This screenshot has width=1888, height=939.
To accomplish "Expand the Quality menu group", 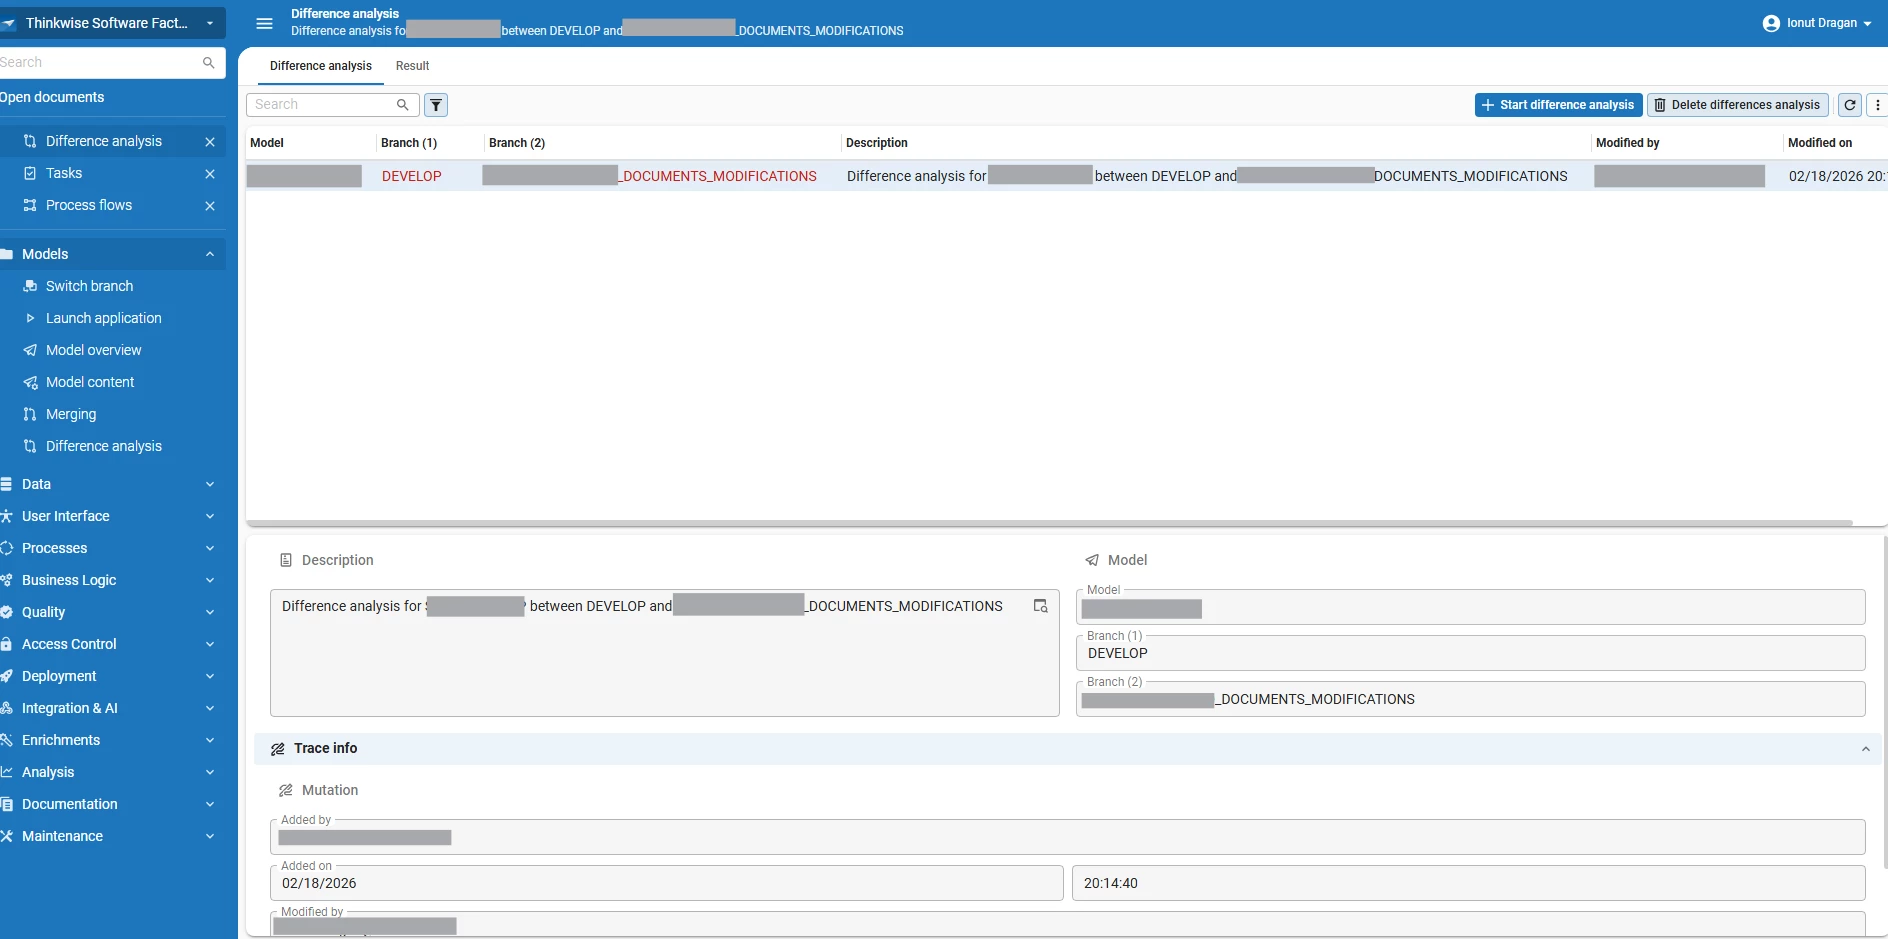I will pyautogui.click(x=210, y=612).
